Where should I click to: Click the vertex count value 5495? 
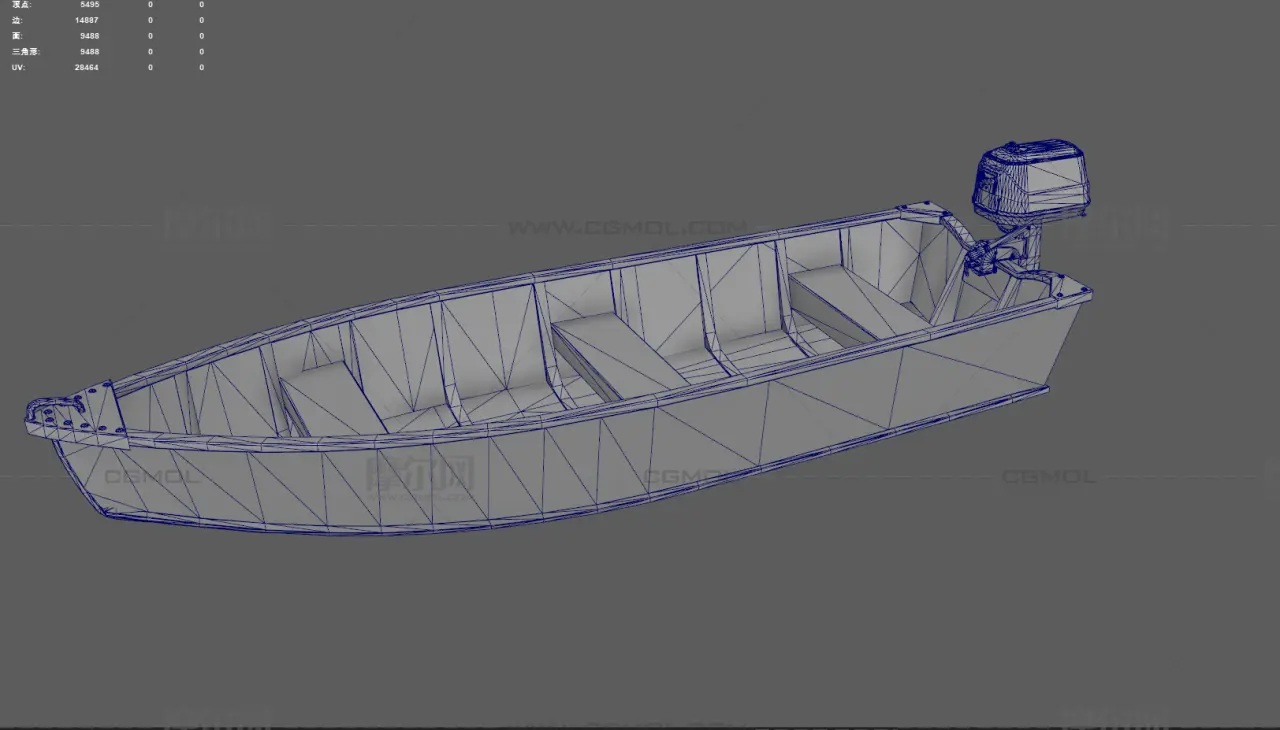tap(89, 5)
